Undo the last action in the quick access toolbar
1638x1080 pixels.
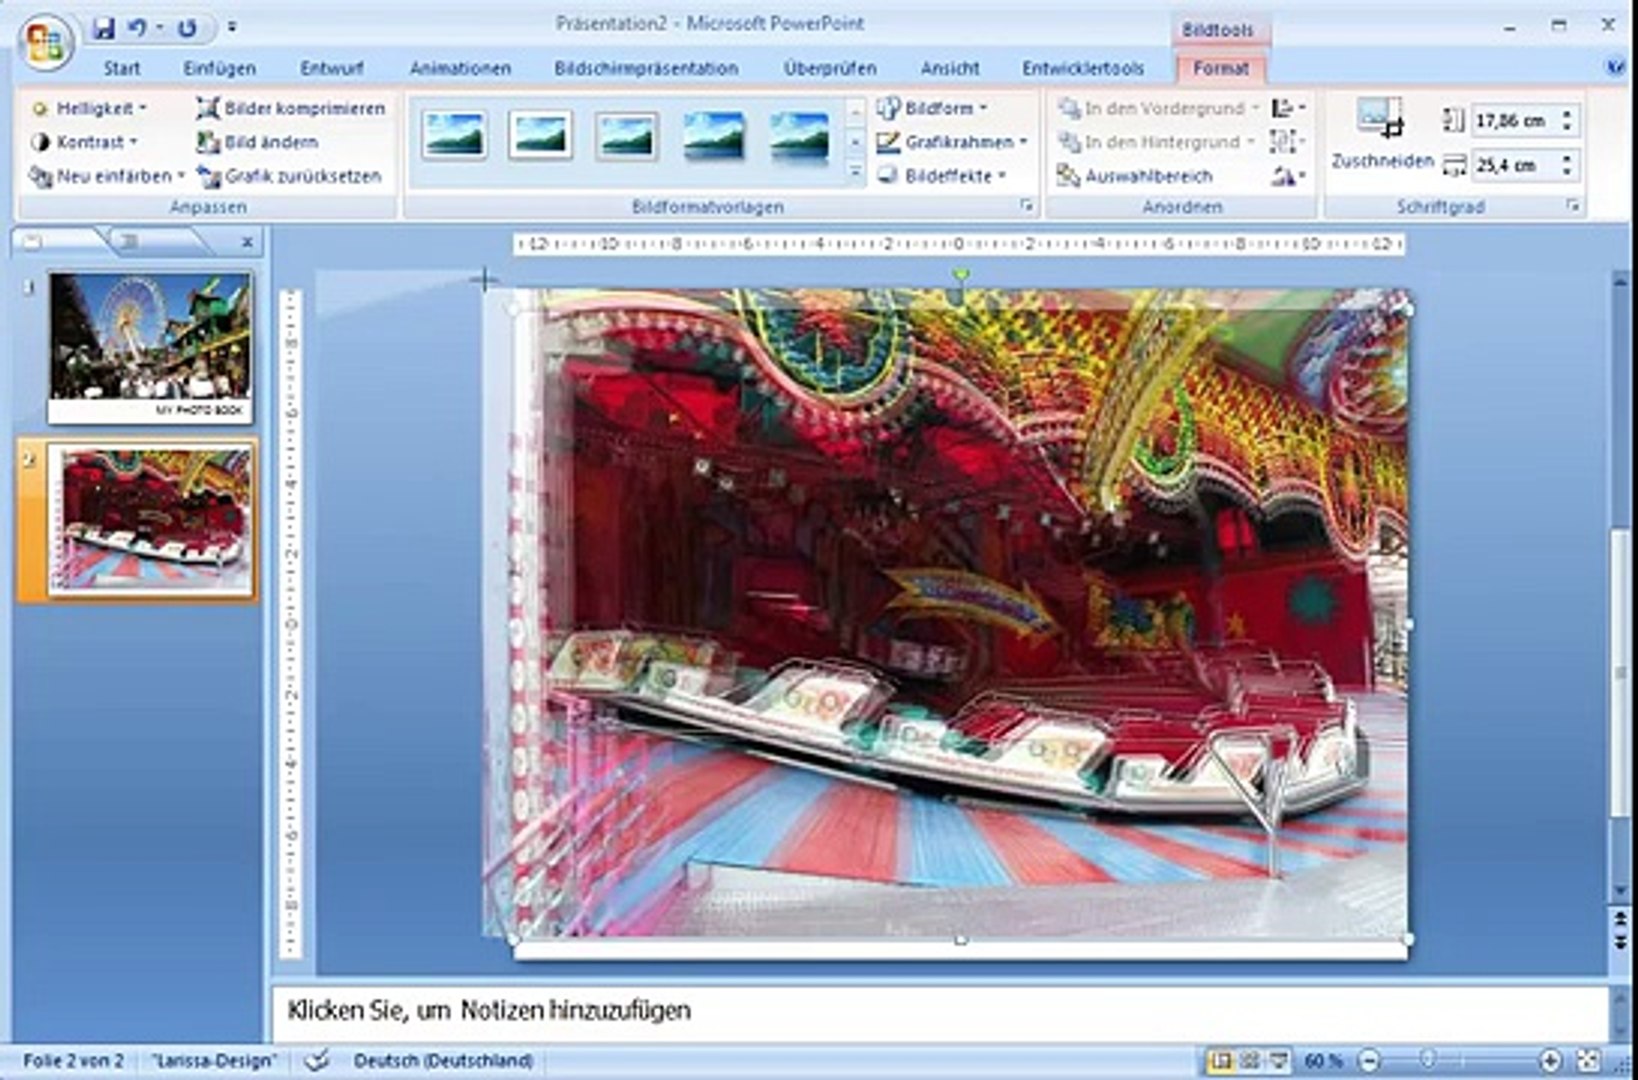(138, 28)
